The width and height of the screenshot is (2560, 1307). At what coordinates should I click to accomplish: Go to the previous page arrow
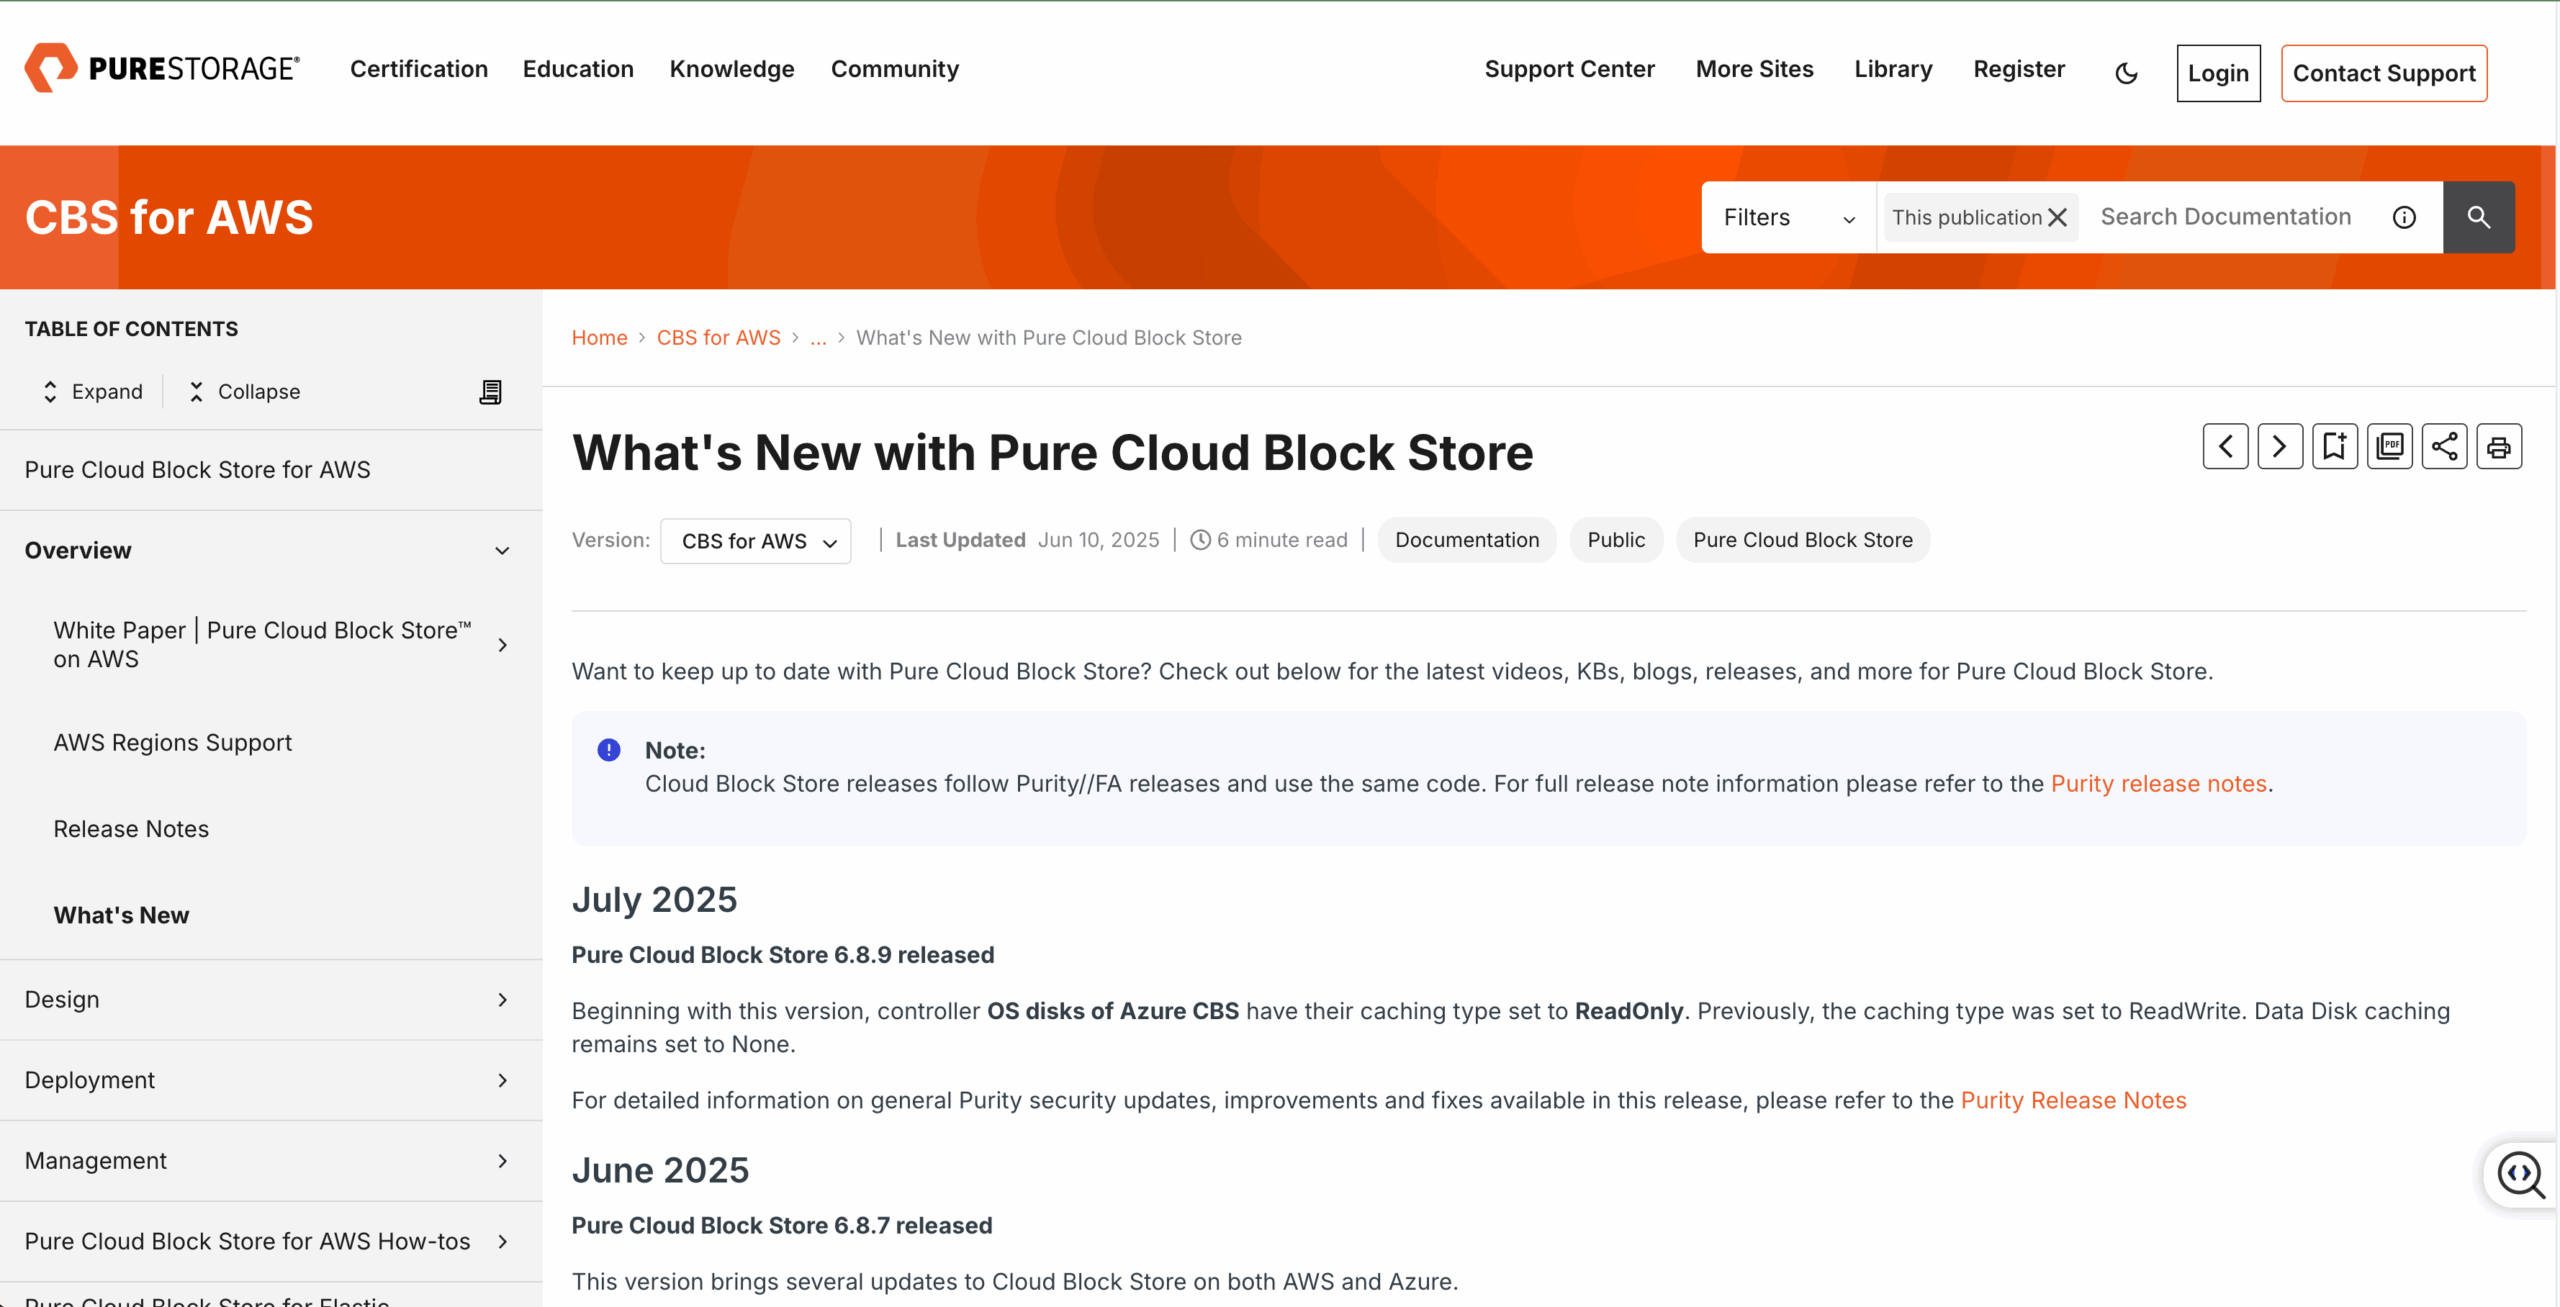coord(2225,446)
